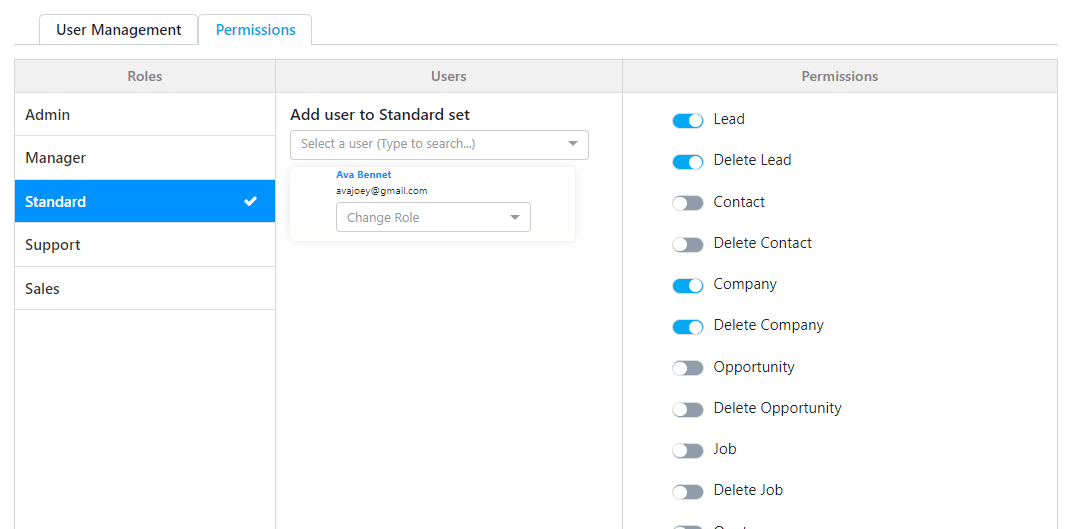
Task: Enable the Job permission toggle
Action: pyautogui.click(x=688, y=450)
